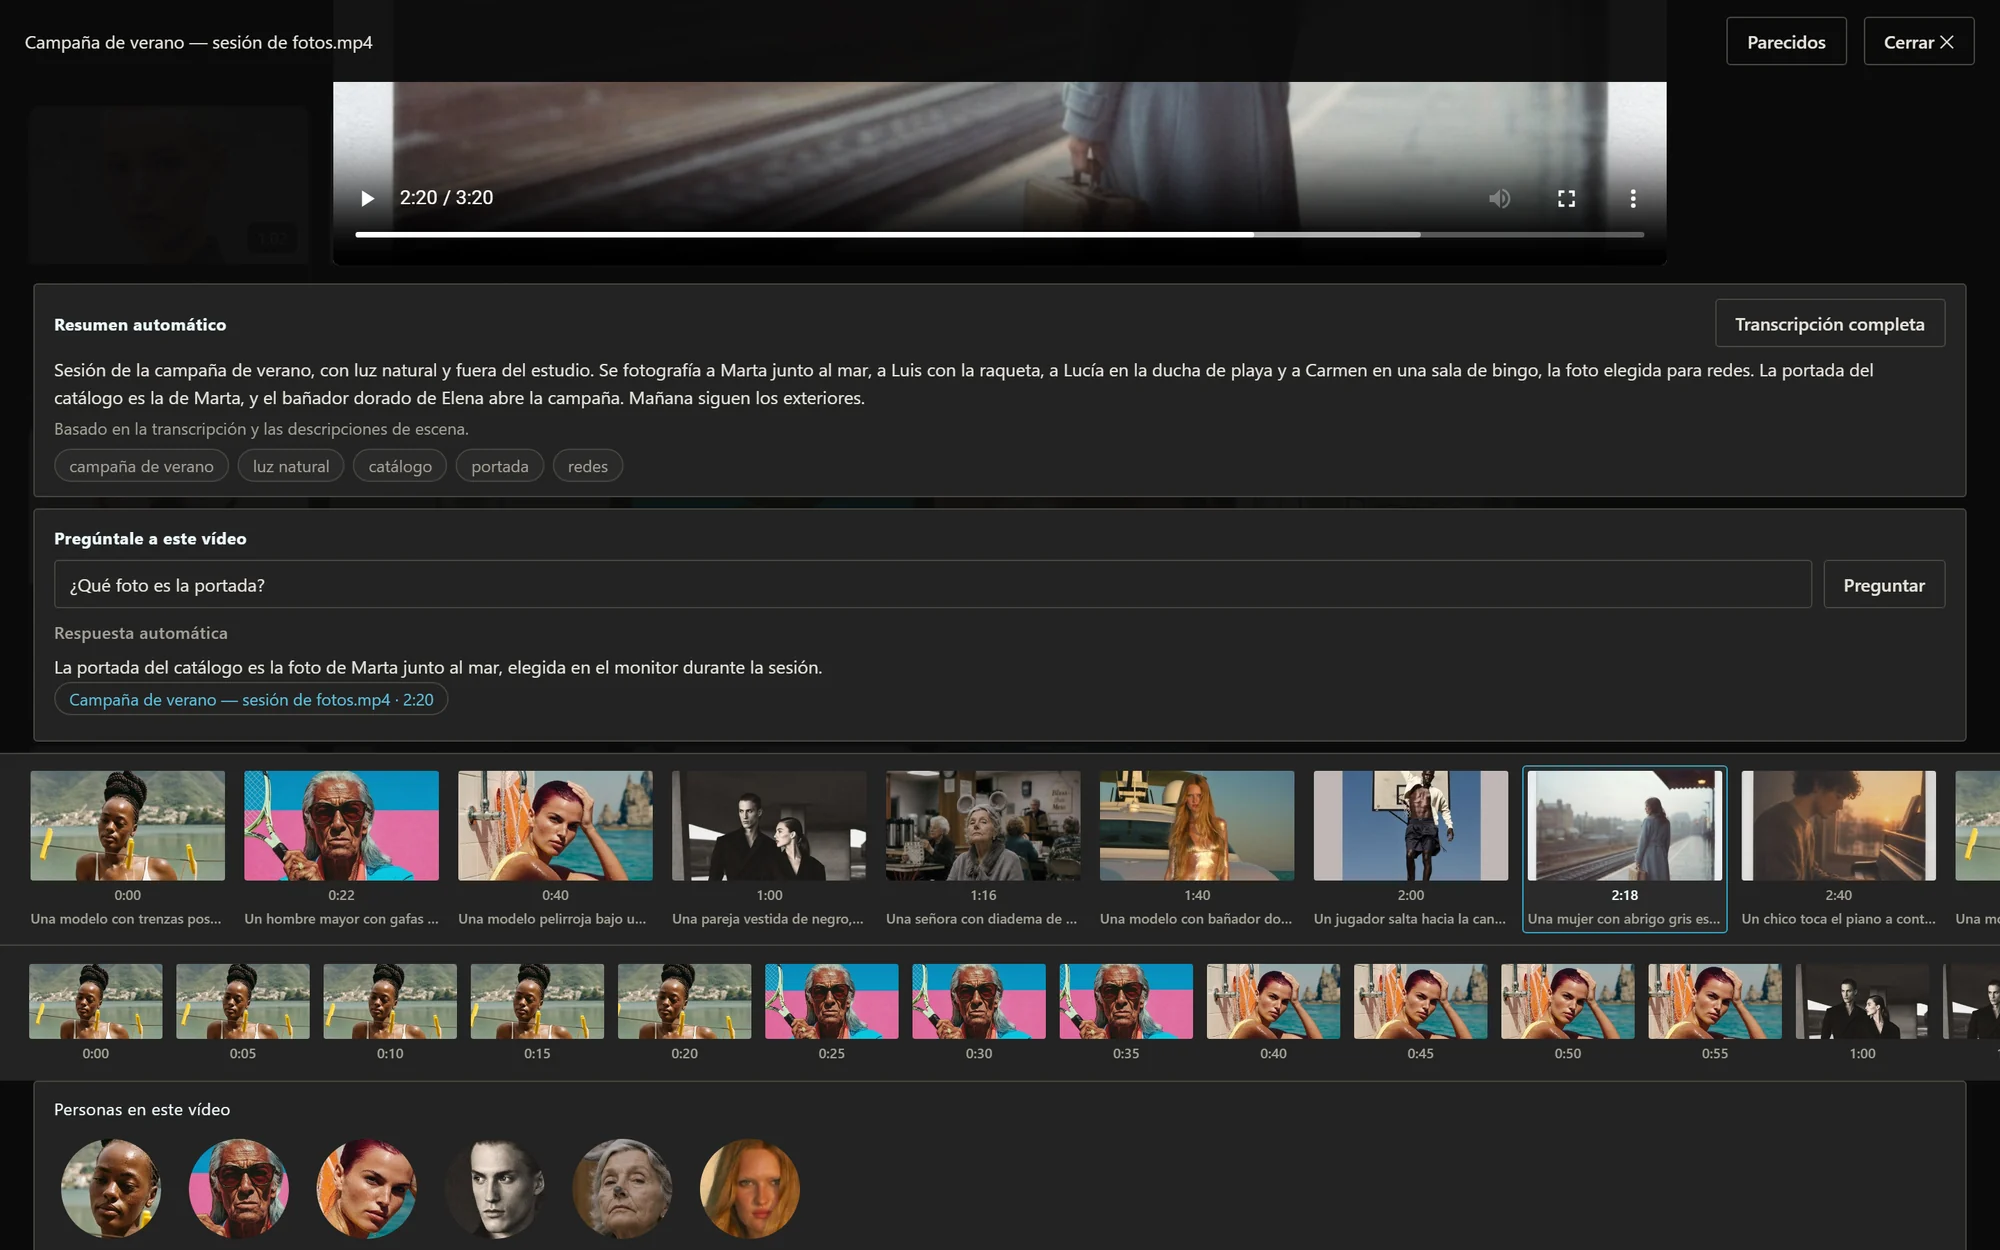Image resolution: width=2000 pixels, height=1250 pixels.
Task: Click the red-haired woman's face avatar
Action: [367, 1188]
